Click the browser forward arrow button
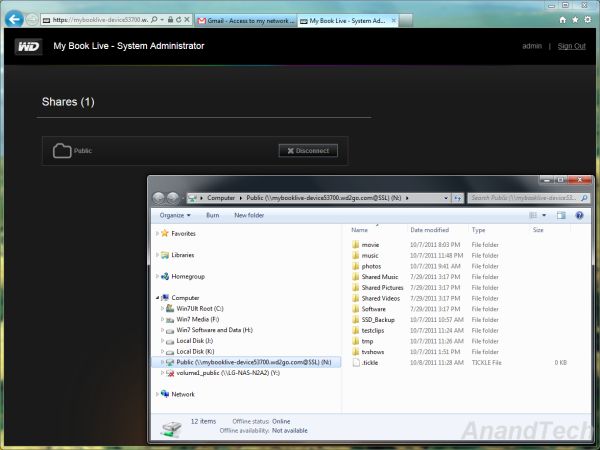Viewport: 600px width, 450px height. pyautogui.click(x=32, y=20)
